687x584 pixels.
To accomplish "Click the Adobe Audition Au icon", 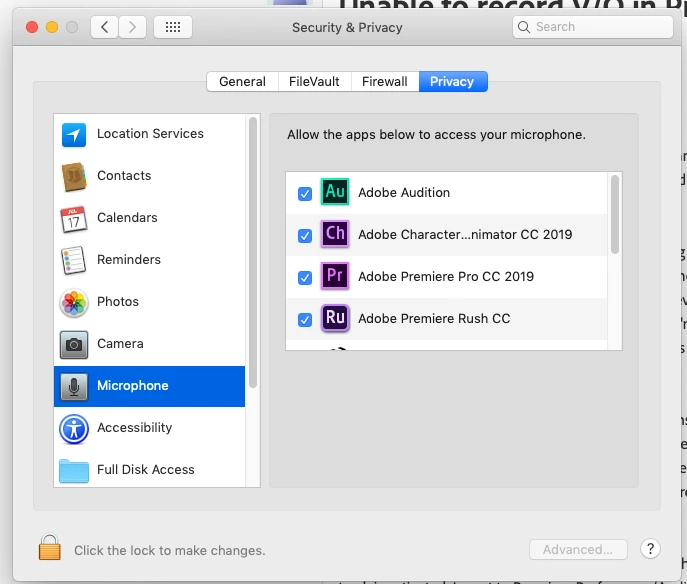I will click(x=335, y=191).
